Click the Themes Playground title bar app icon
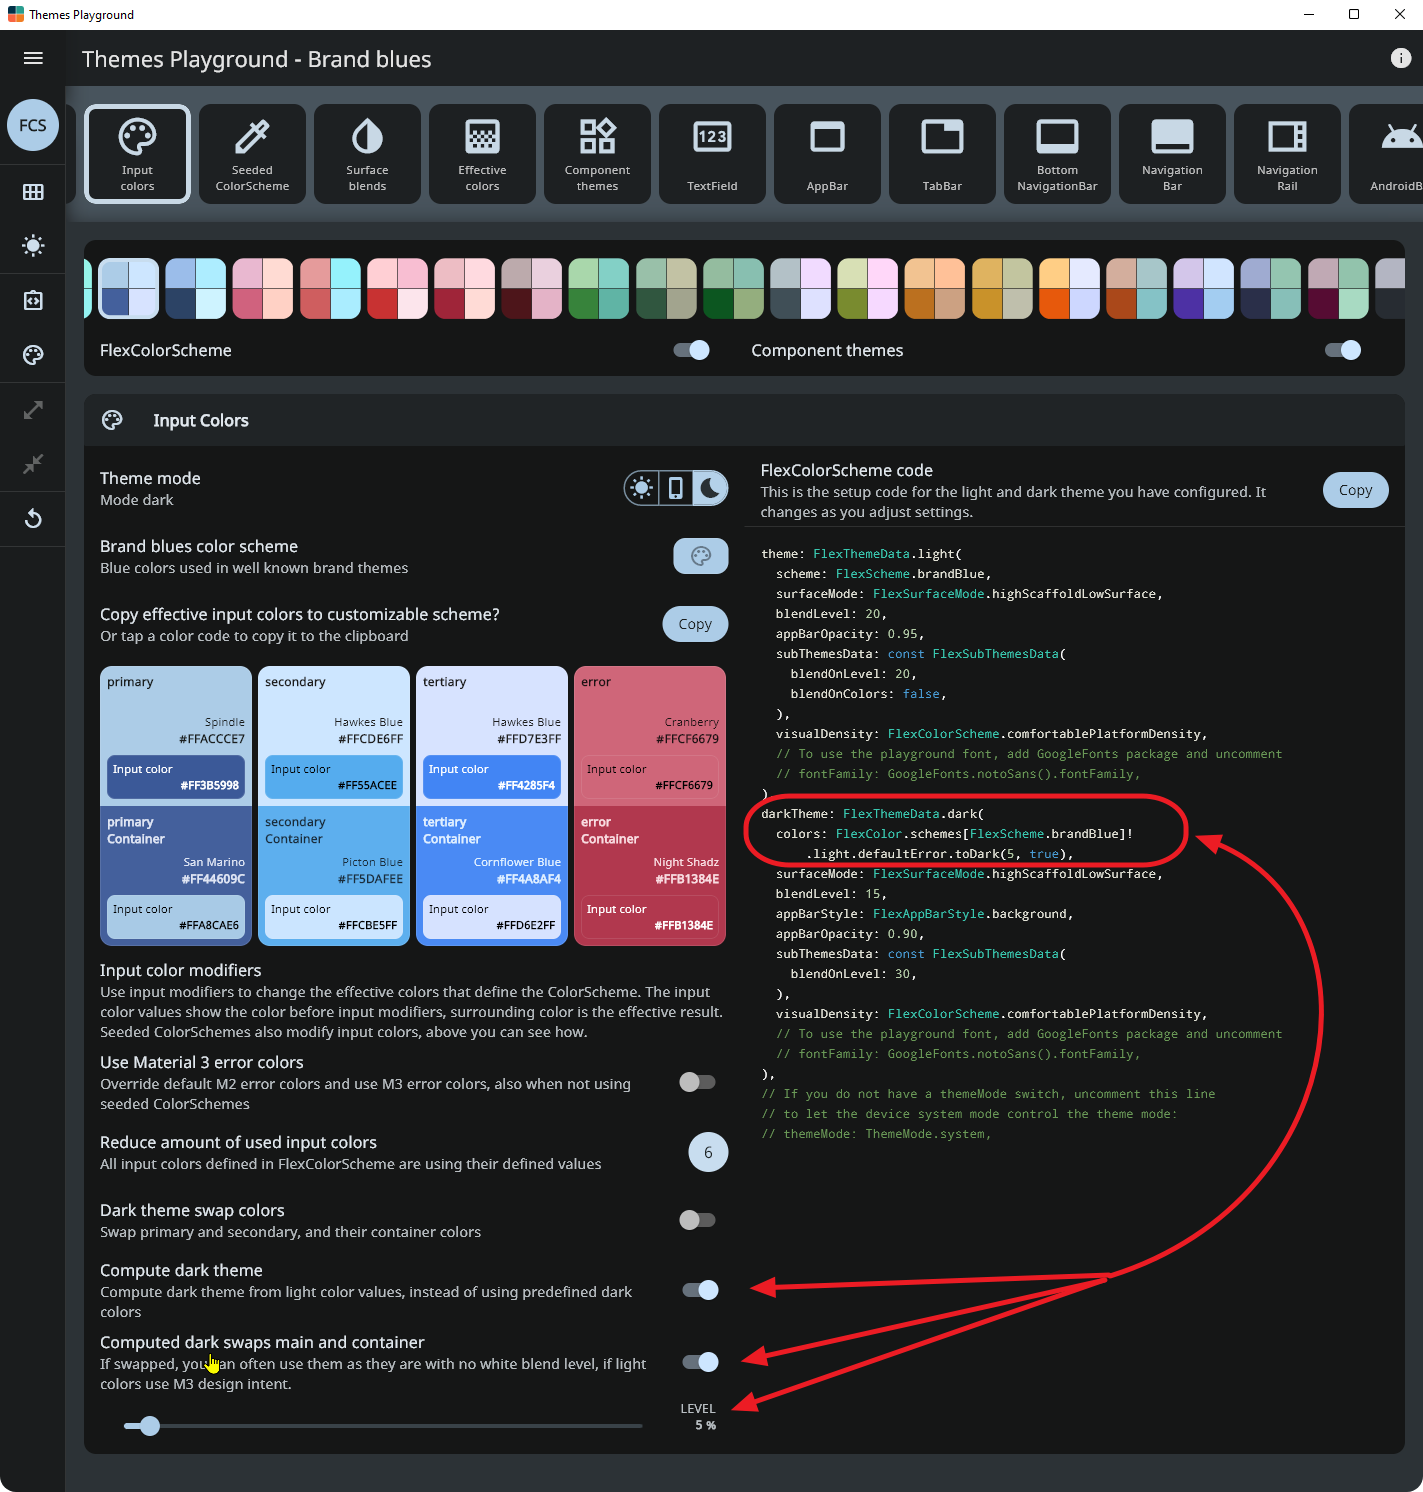The image size is (1423, 1492). pos(15,14)
